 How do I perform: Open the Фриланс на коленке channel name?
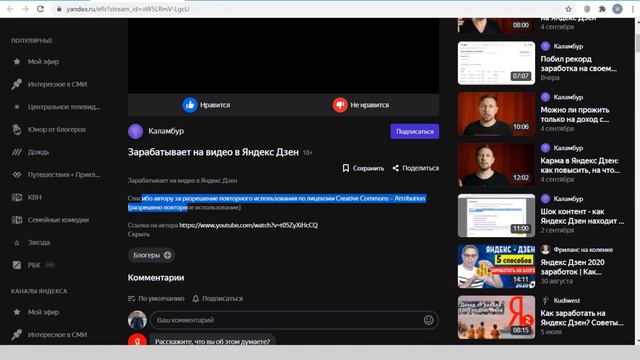pos(583,249)
